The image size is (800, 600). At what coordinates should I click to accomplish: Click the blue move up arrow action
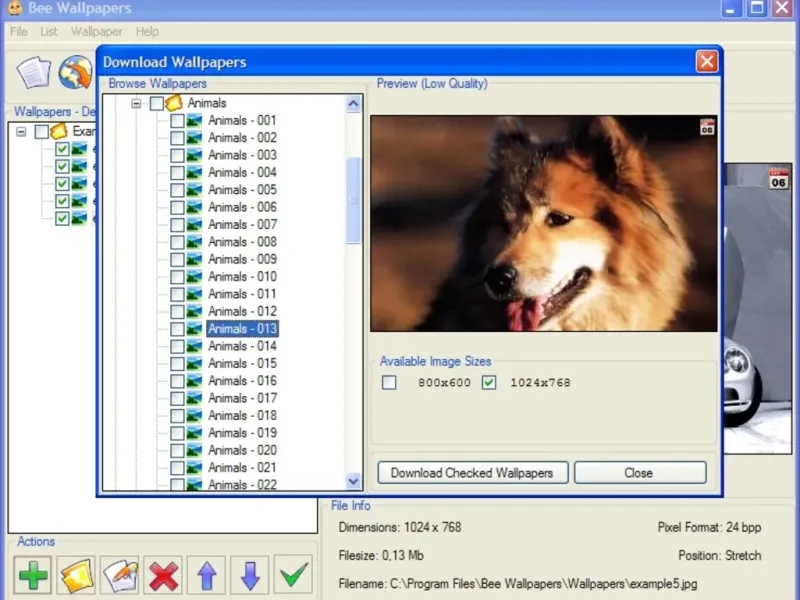(207, 575)
